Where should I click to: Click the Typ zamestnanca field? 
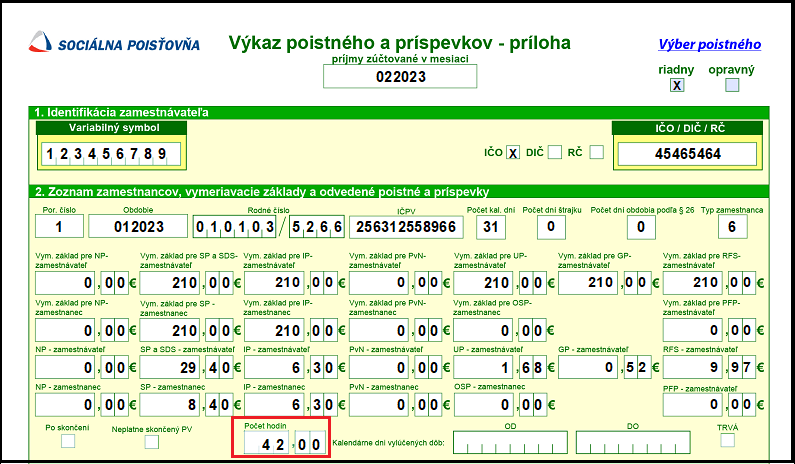tap(732, 227)
